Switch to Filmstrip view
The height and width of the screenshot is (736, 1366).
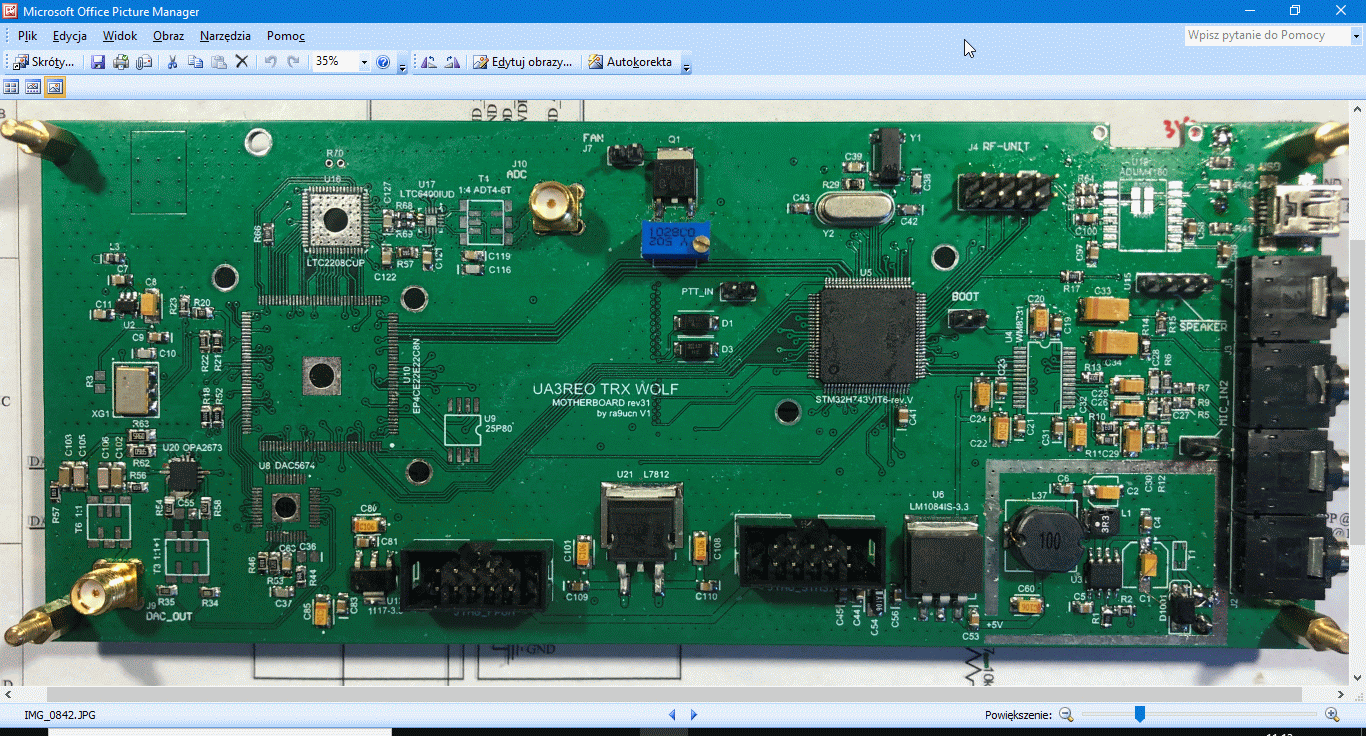(33, 87)
